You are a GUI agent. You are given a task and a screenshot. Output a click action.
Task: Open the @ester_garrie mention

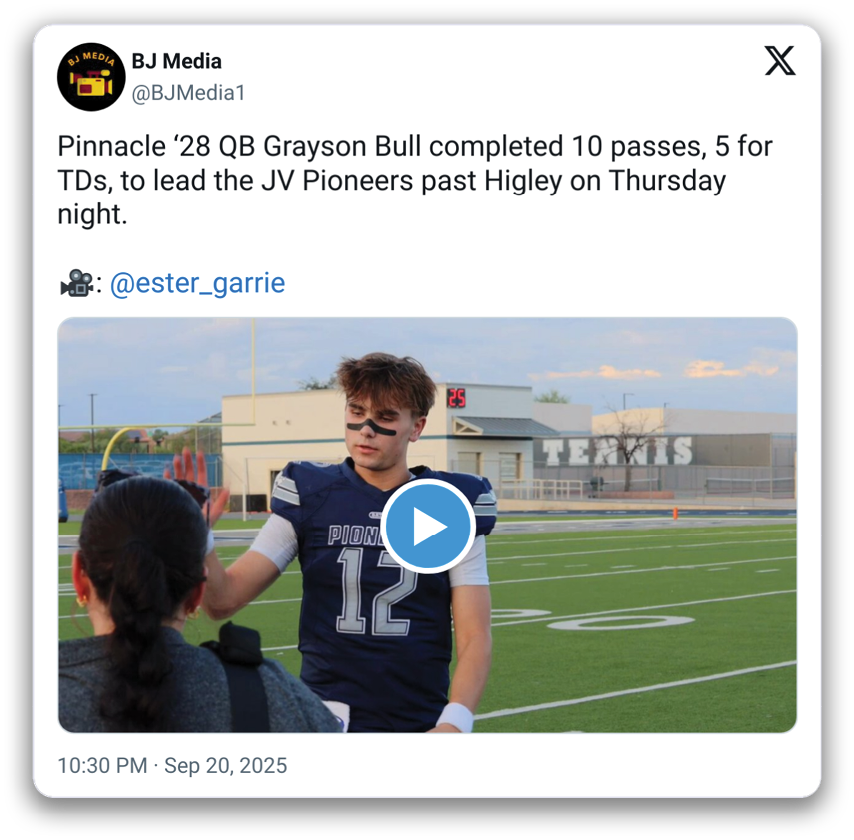point(198,283)
